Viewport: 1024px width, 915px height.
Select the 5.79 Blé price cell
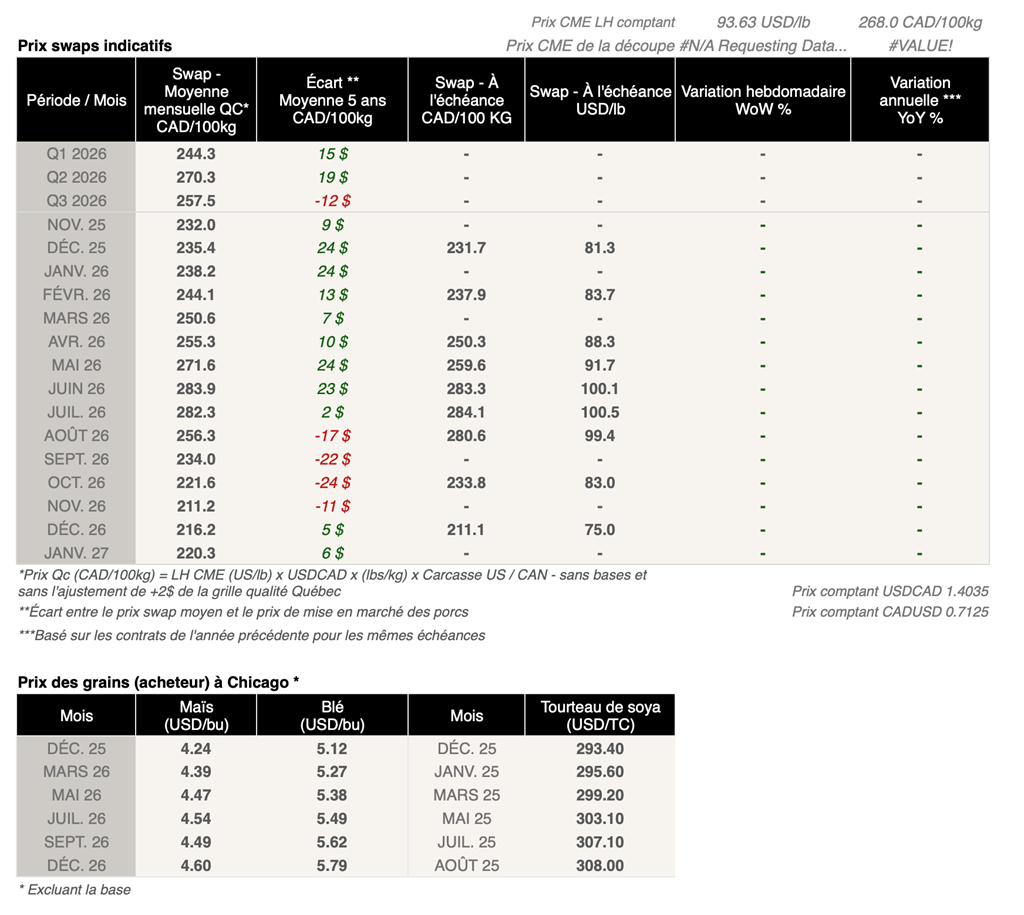[332, 865]
